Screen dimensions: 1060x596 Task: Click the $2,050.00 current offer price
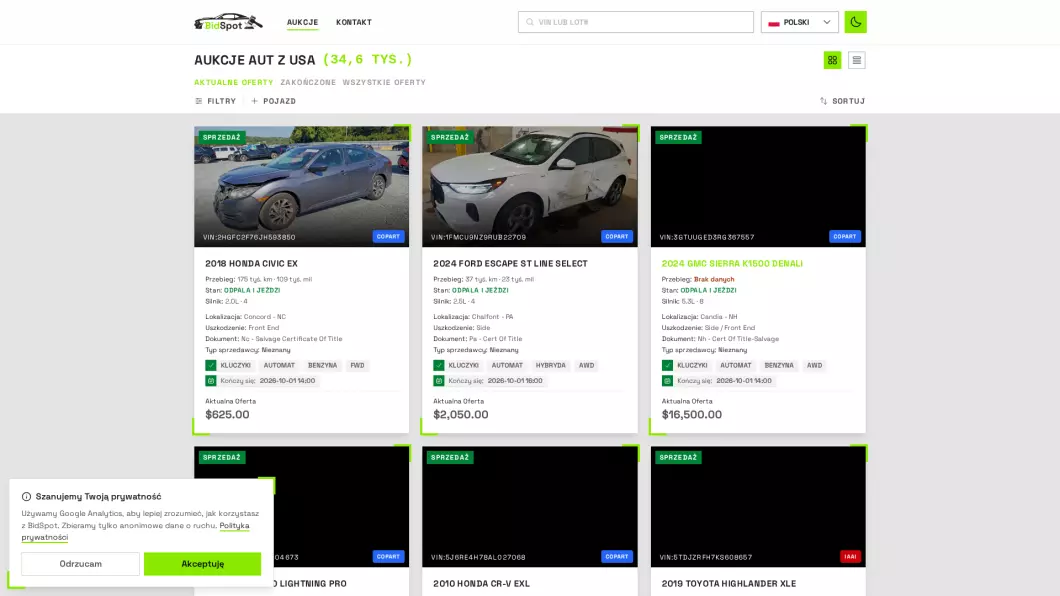tap(460, 415)
